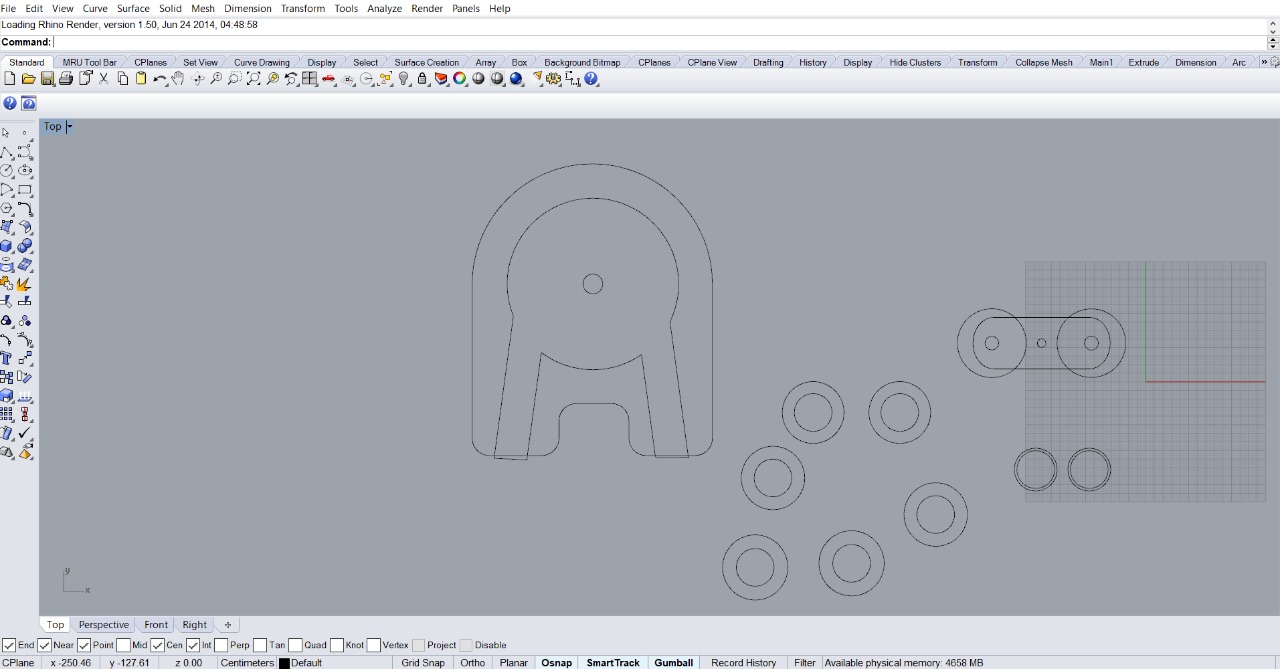Add a new viewport tab with the plus button

click(x=227, y=625)
